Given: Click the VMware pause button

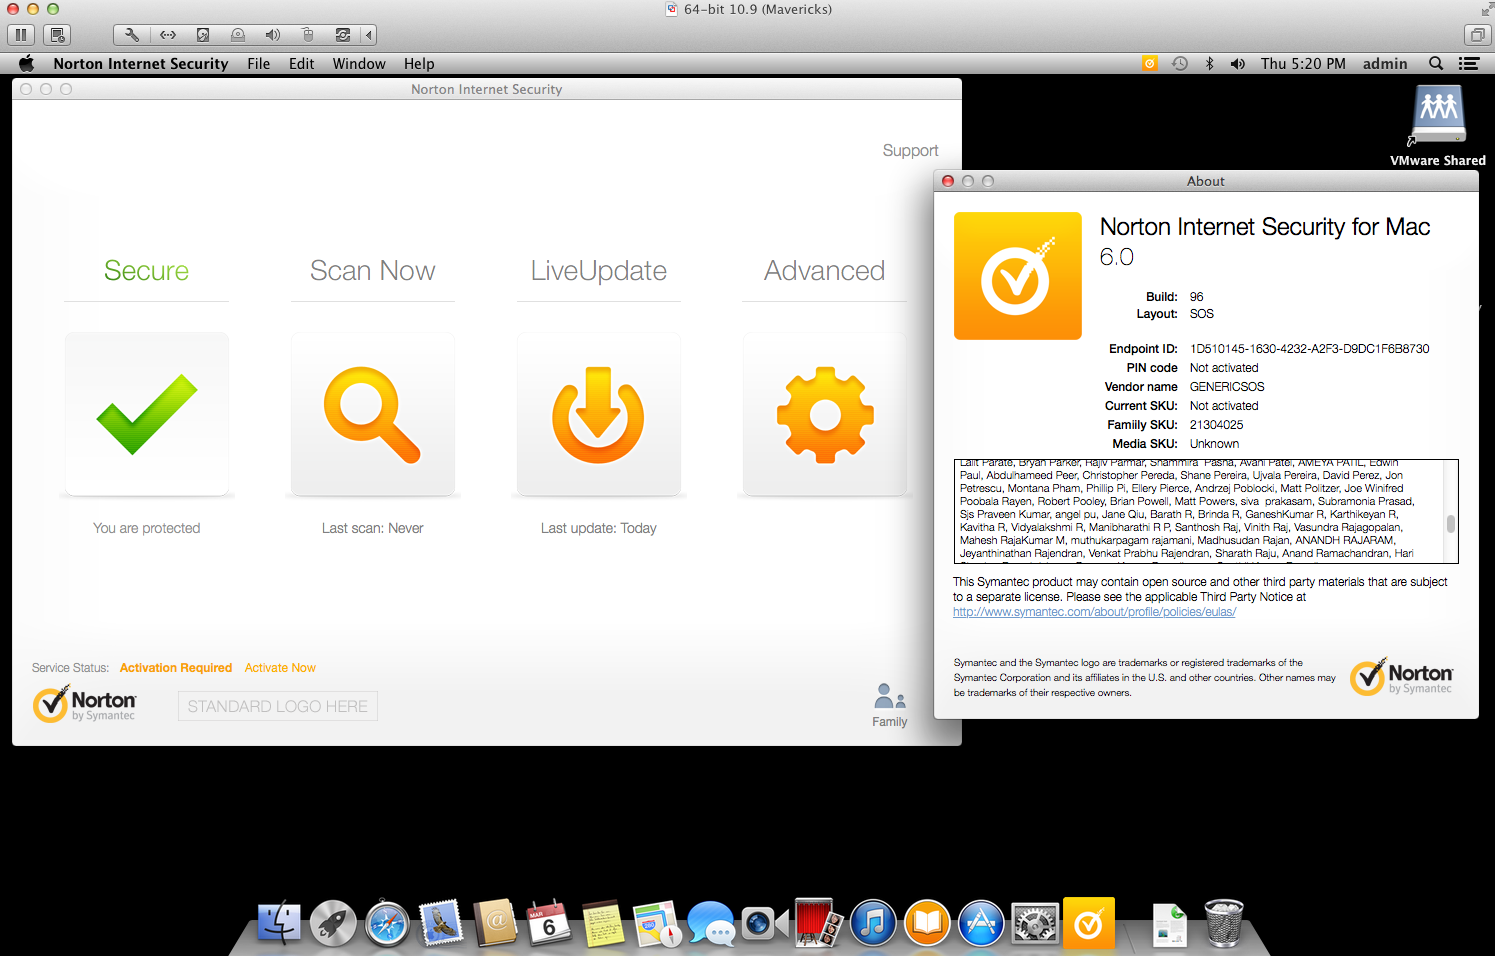Looking at the screenshot, I should pos(20,35).
